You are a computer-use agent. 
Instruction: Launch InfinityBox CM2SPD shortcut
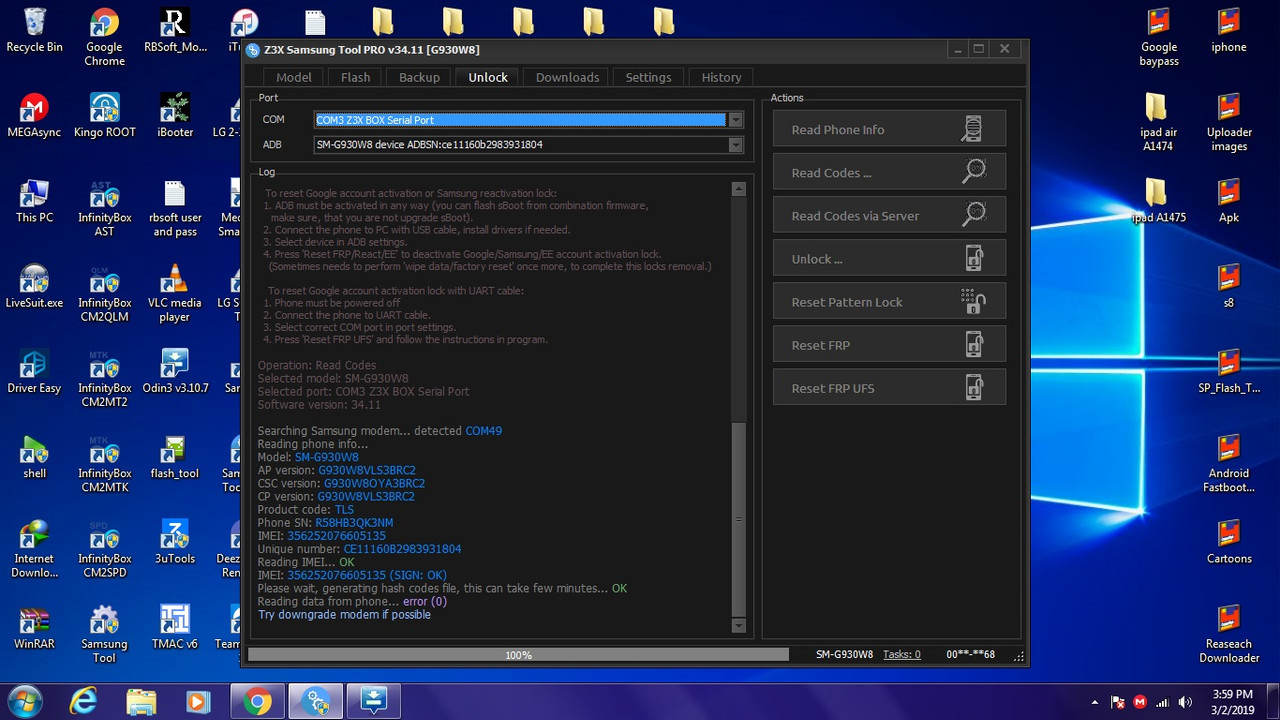coord(104,548)
